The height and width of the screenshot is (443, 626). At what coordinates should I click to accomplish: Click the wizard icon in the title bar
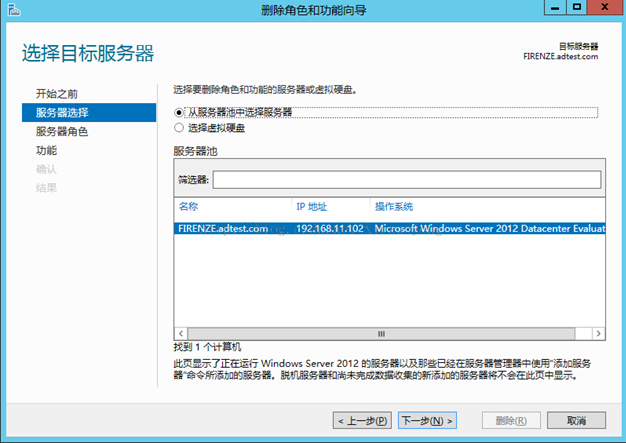pyautogui.click(x=14, y=10)
